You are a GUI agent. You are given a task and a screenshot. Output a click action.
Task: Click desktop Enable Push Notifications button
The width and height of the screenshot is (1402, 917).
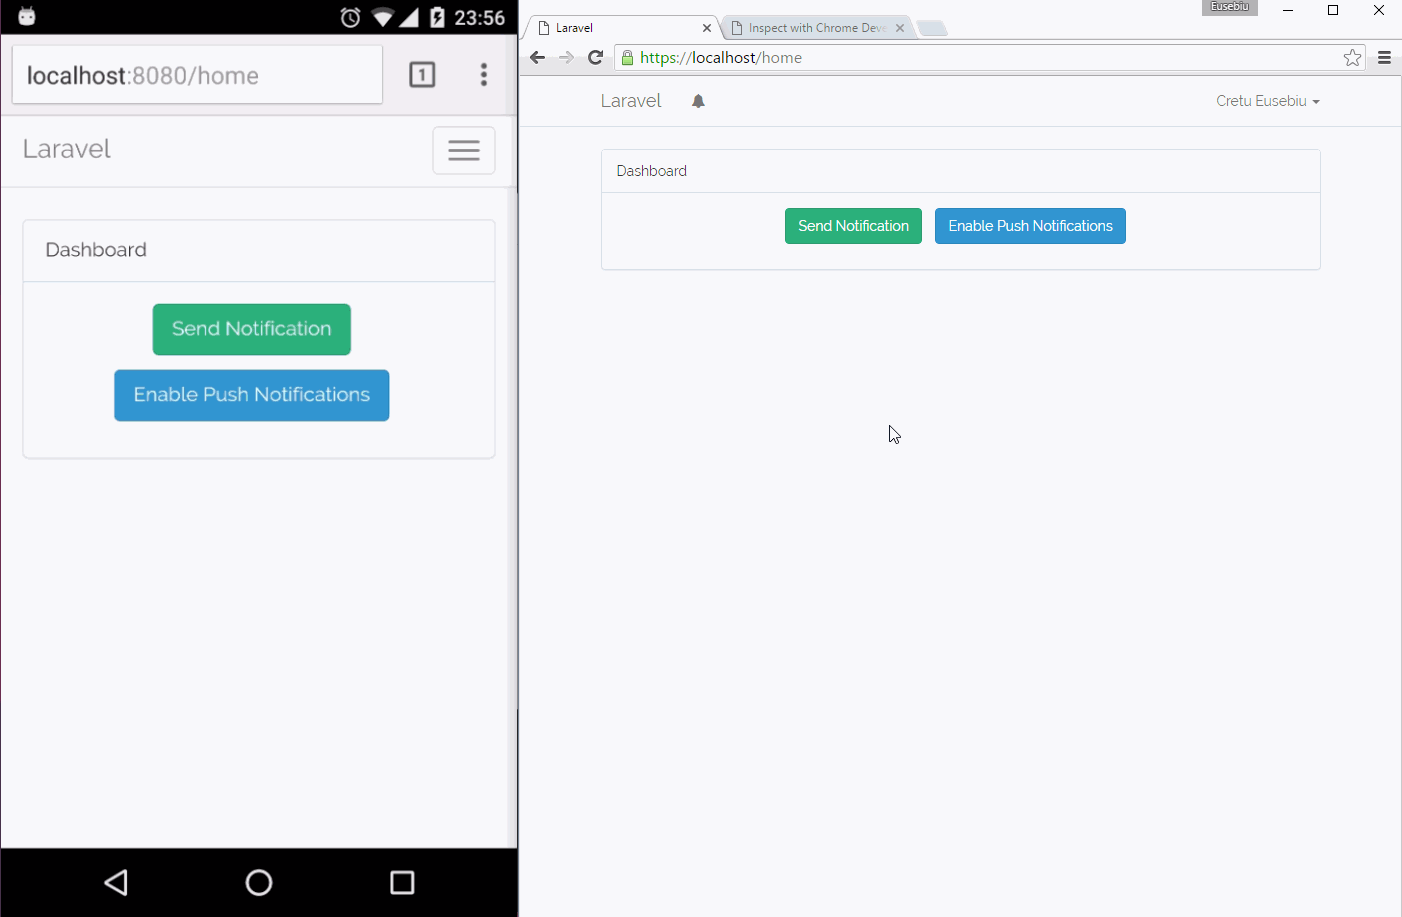[1030, 226]
